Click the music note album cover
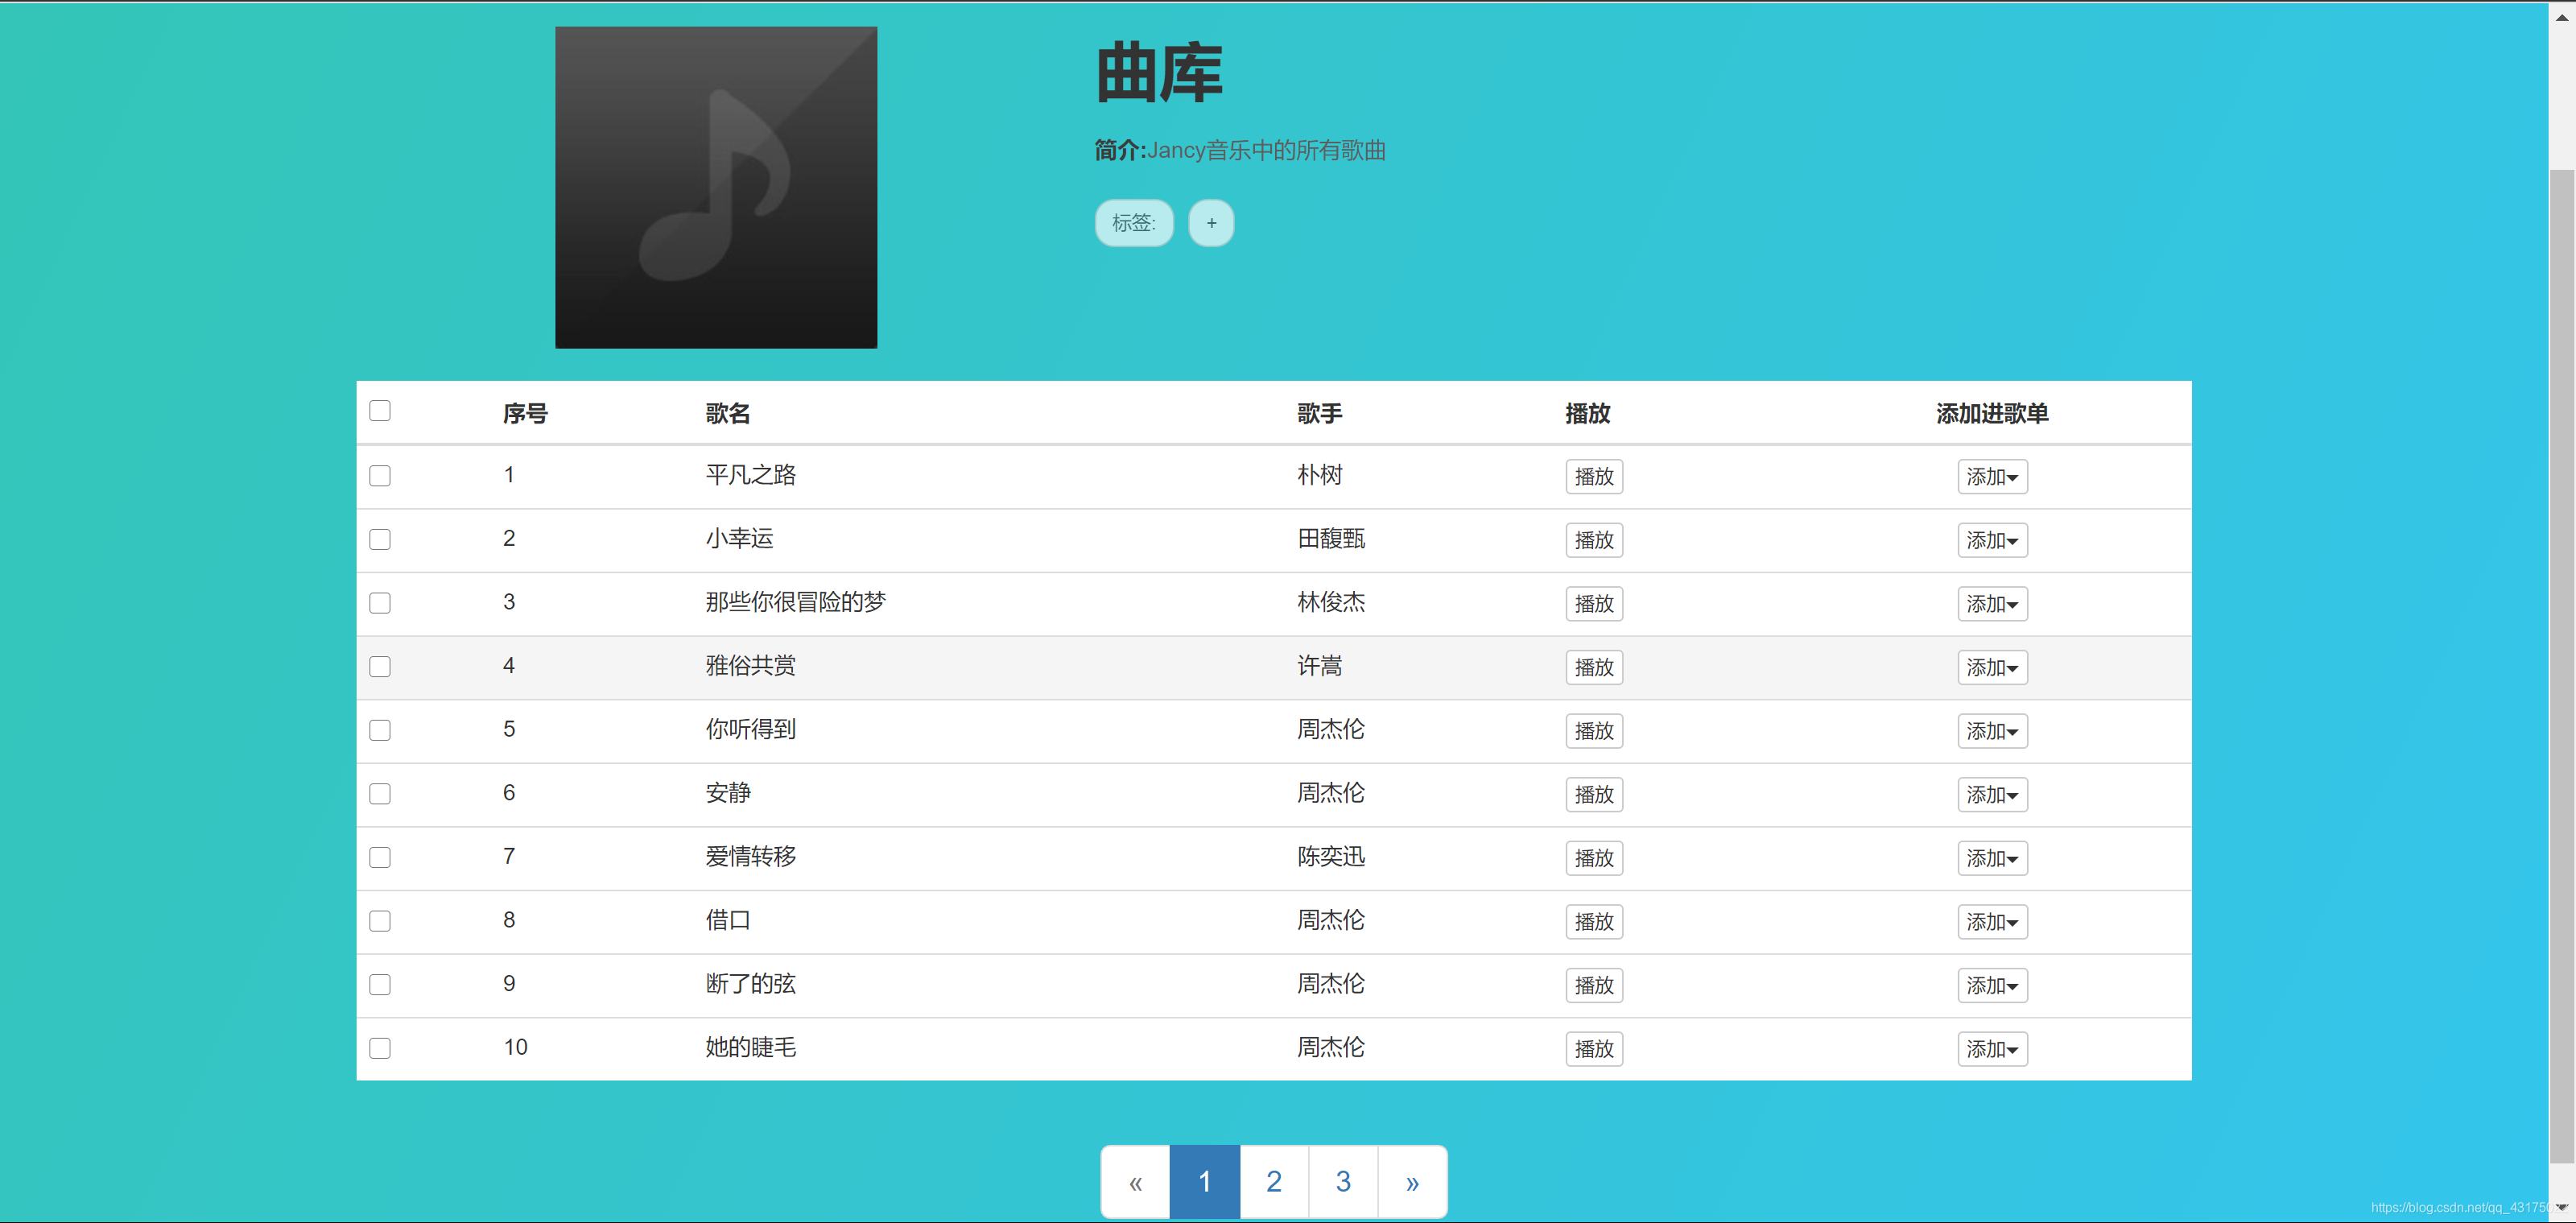Image resolution: width=2576 pixels, height=1223 pixels. tap(716, 187)
